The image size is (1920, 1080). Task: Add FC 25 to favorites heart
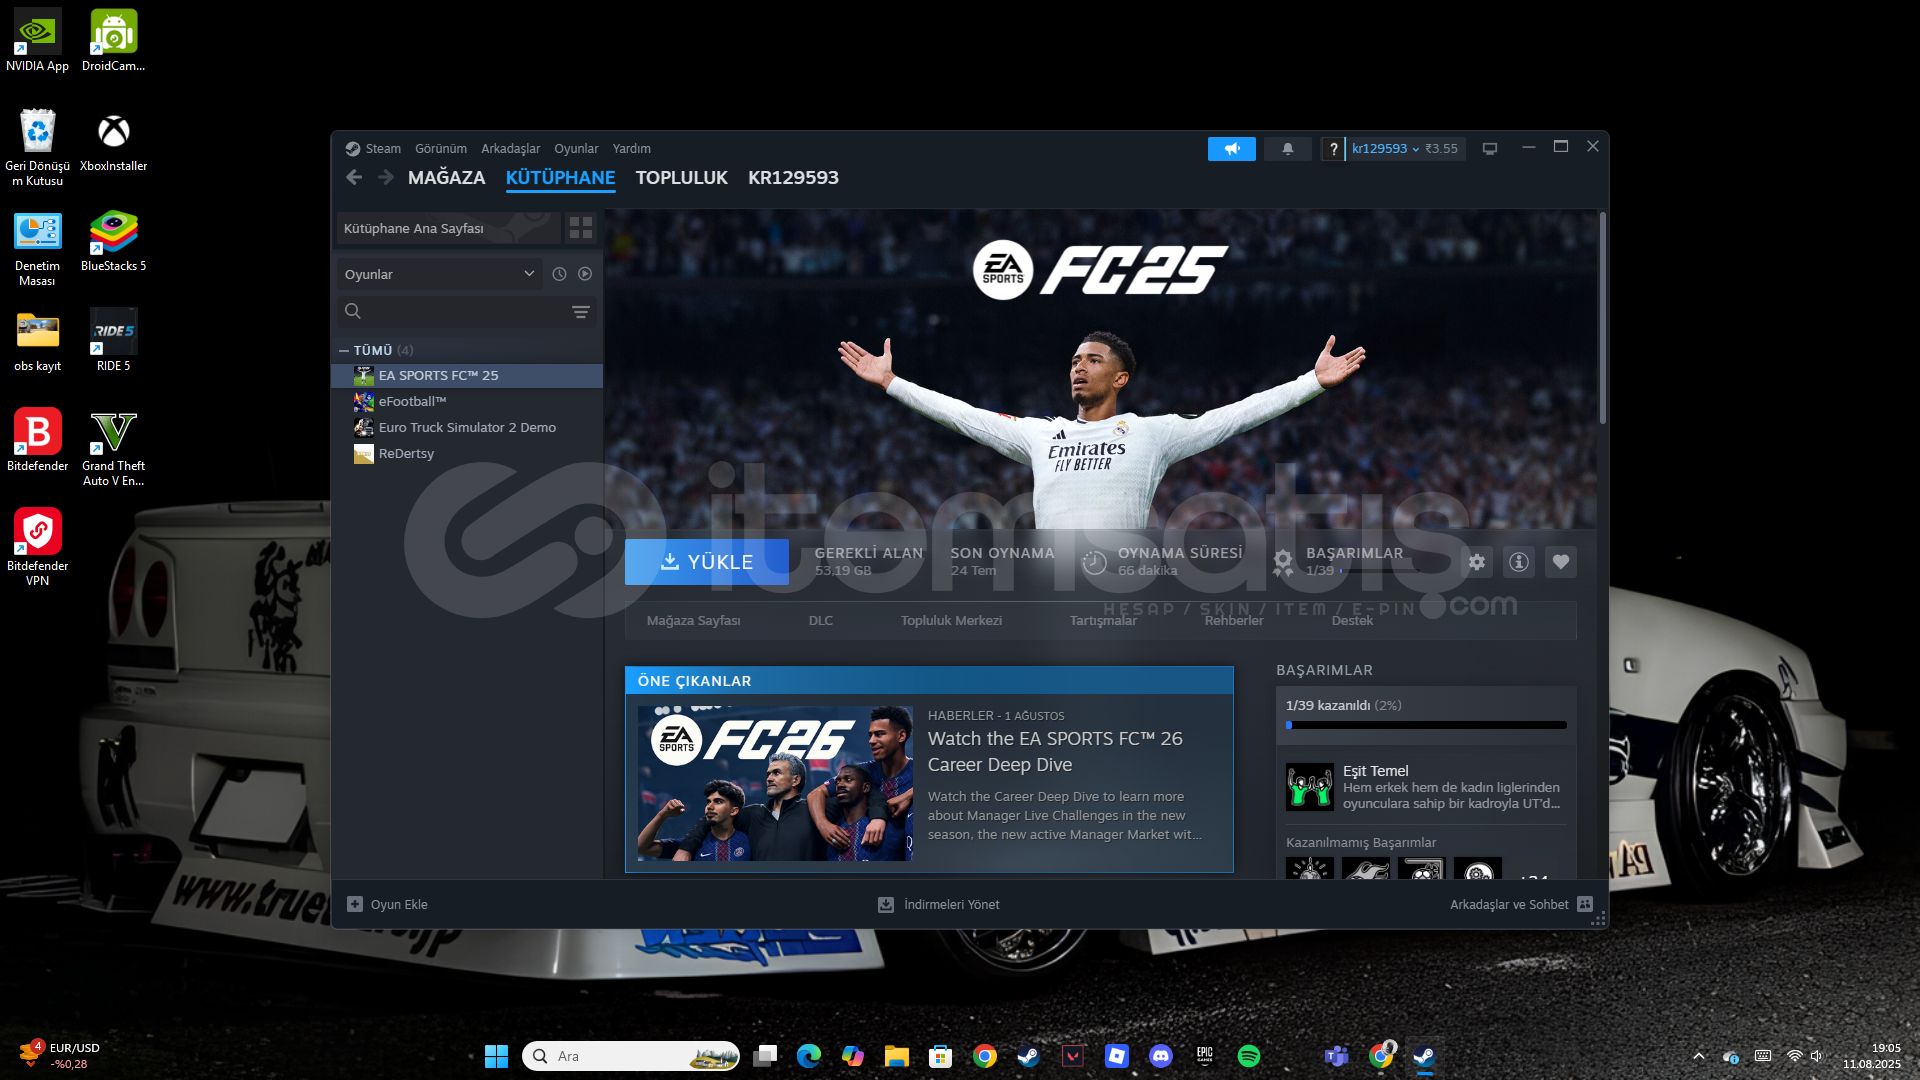[x=1560, y=562]
